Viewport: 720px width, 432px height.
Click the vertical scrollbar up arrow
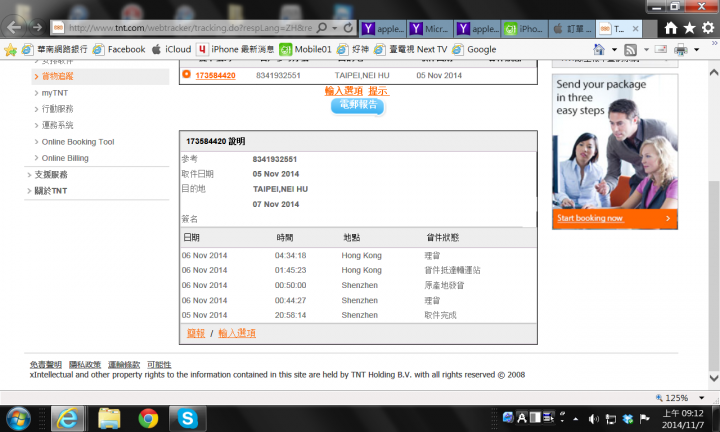(714, 73)
